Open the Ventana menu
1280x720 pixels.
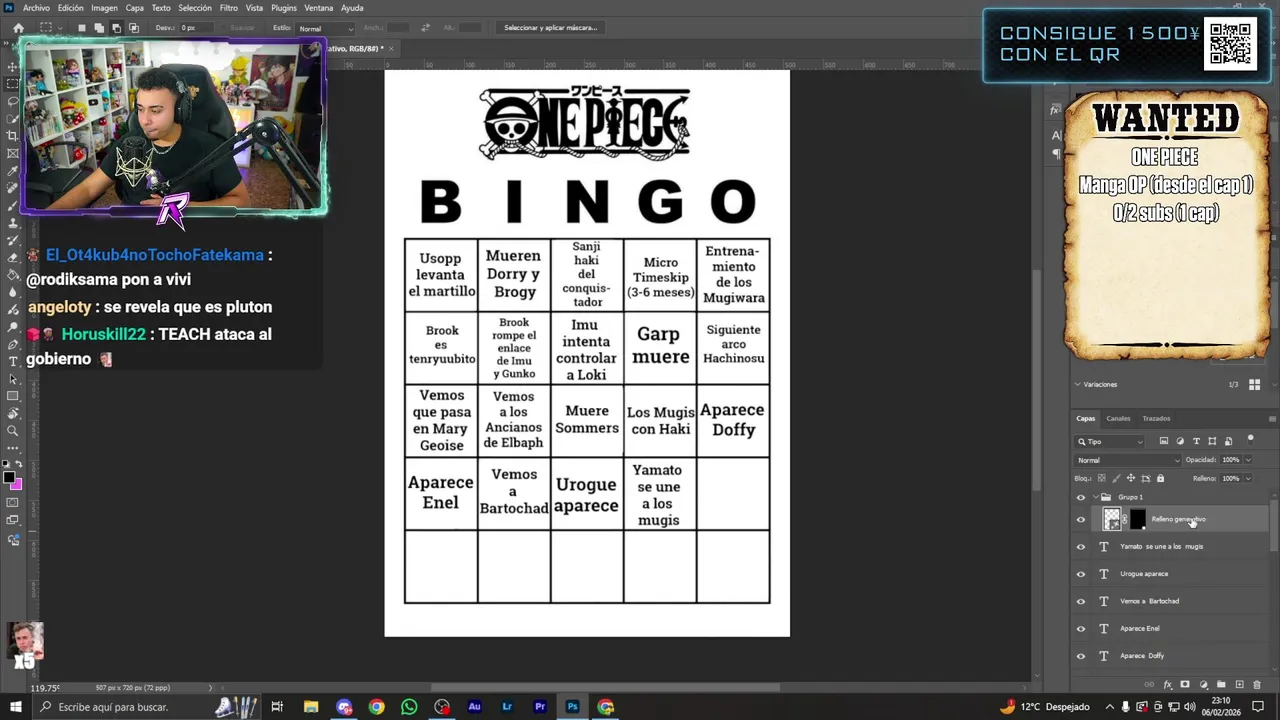pos(319,8)
